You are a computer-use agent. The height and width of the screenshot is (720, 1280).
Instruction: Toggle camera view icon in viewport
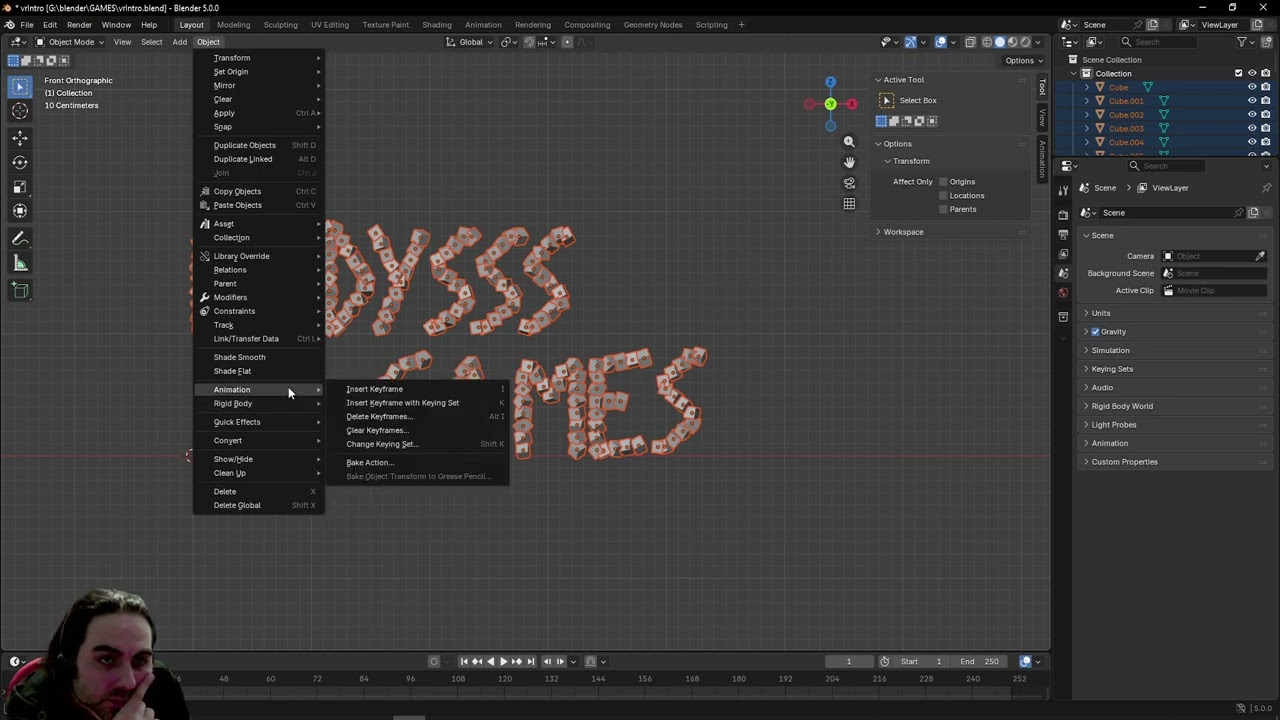pyautogui.click(x=849, y=183)
